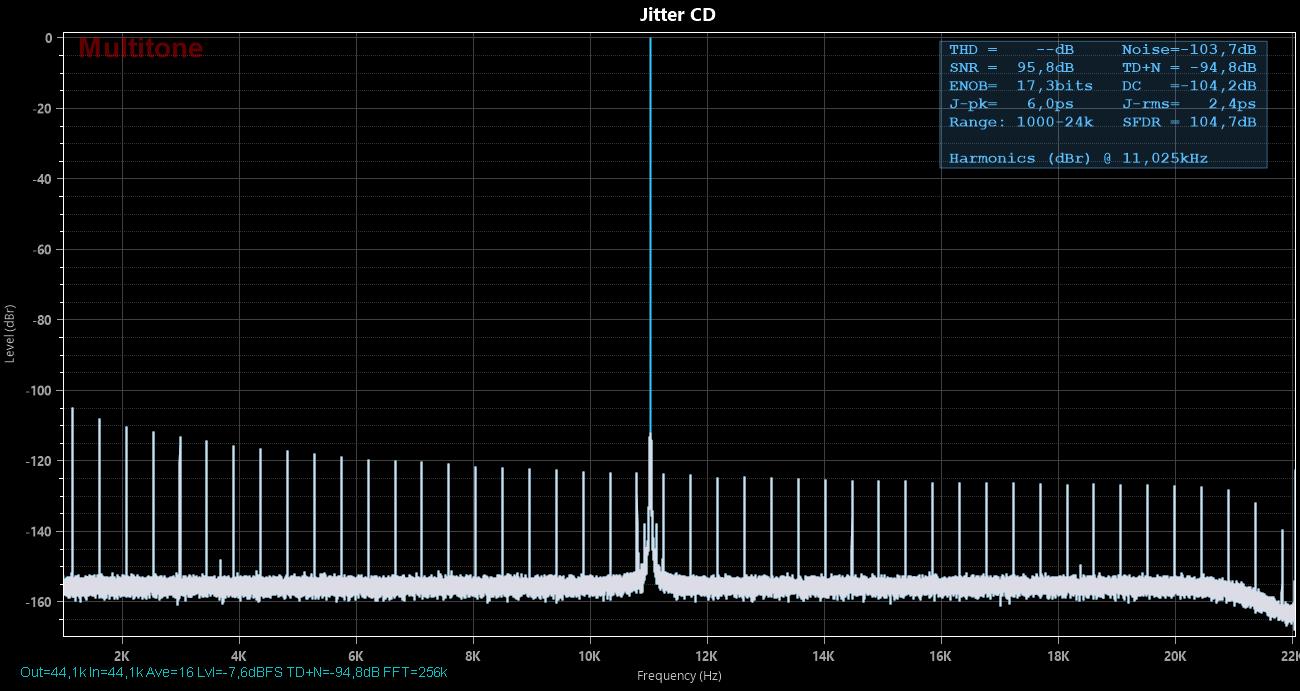1300x691 pixels.
Task: Click the "-40" level tick label
Action: click(43, 179)
